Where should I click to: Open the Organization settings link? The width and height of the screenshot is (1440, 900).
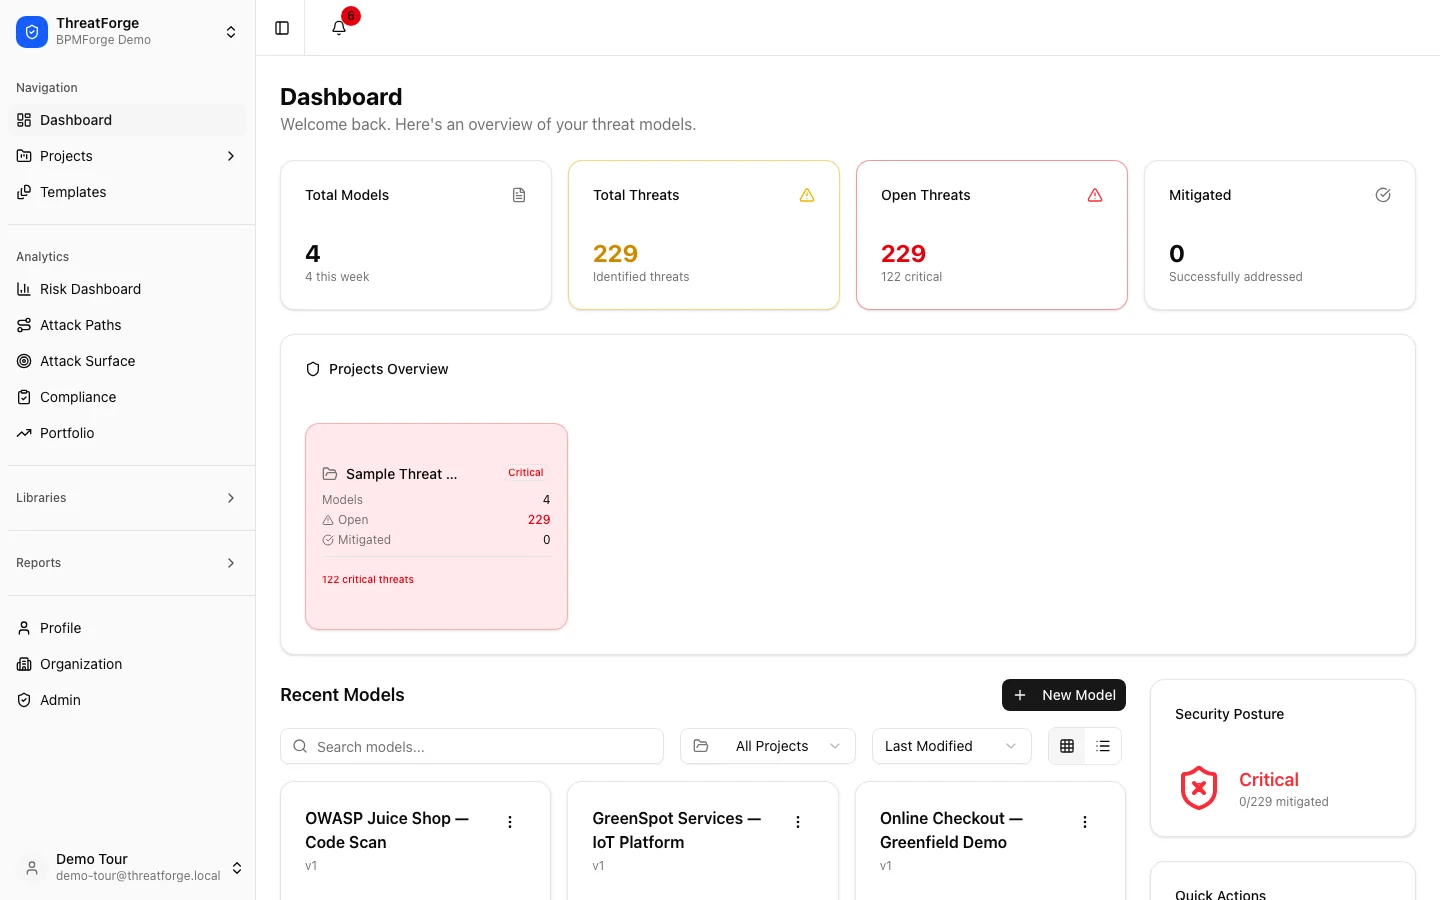[128, 664]
